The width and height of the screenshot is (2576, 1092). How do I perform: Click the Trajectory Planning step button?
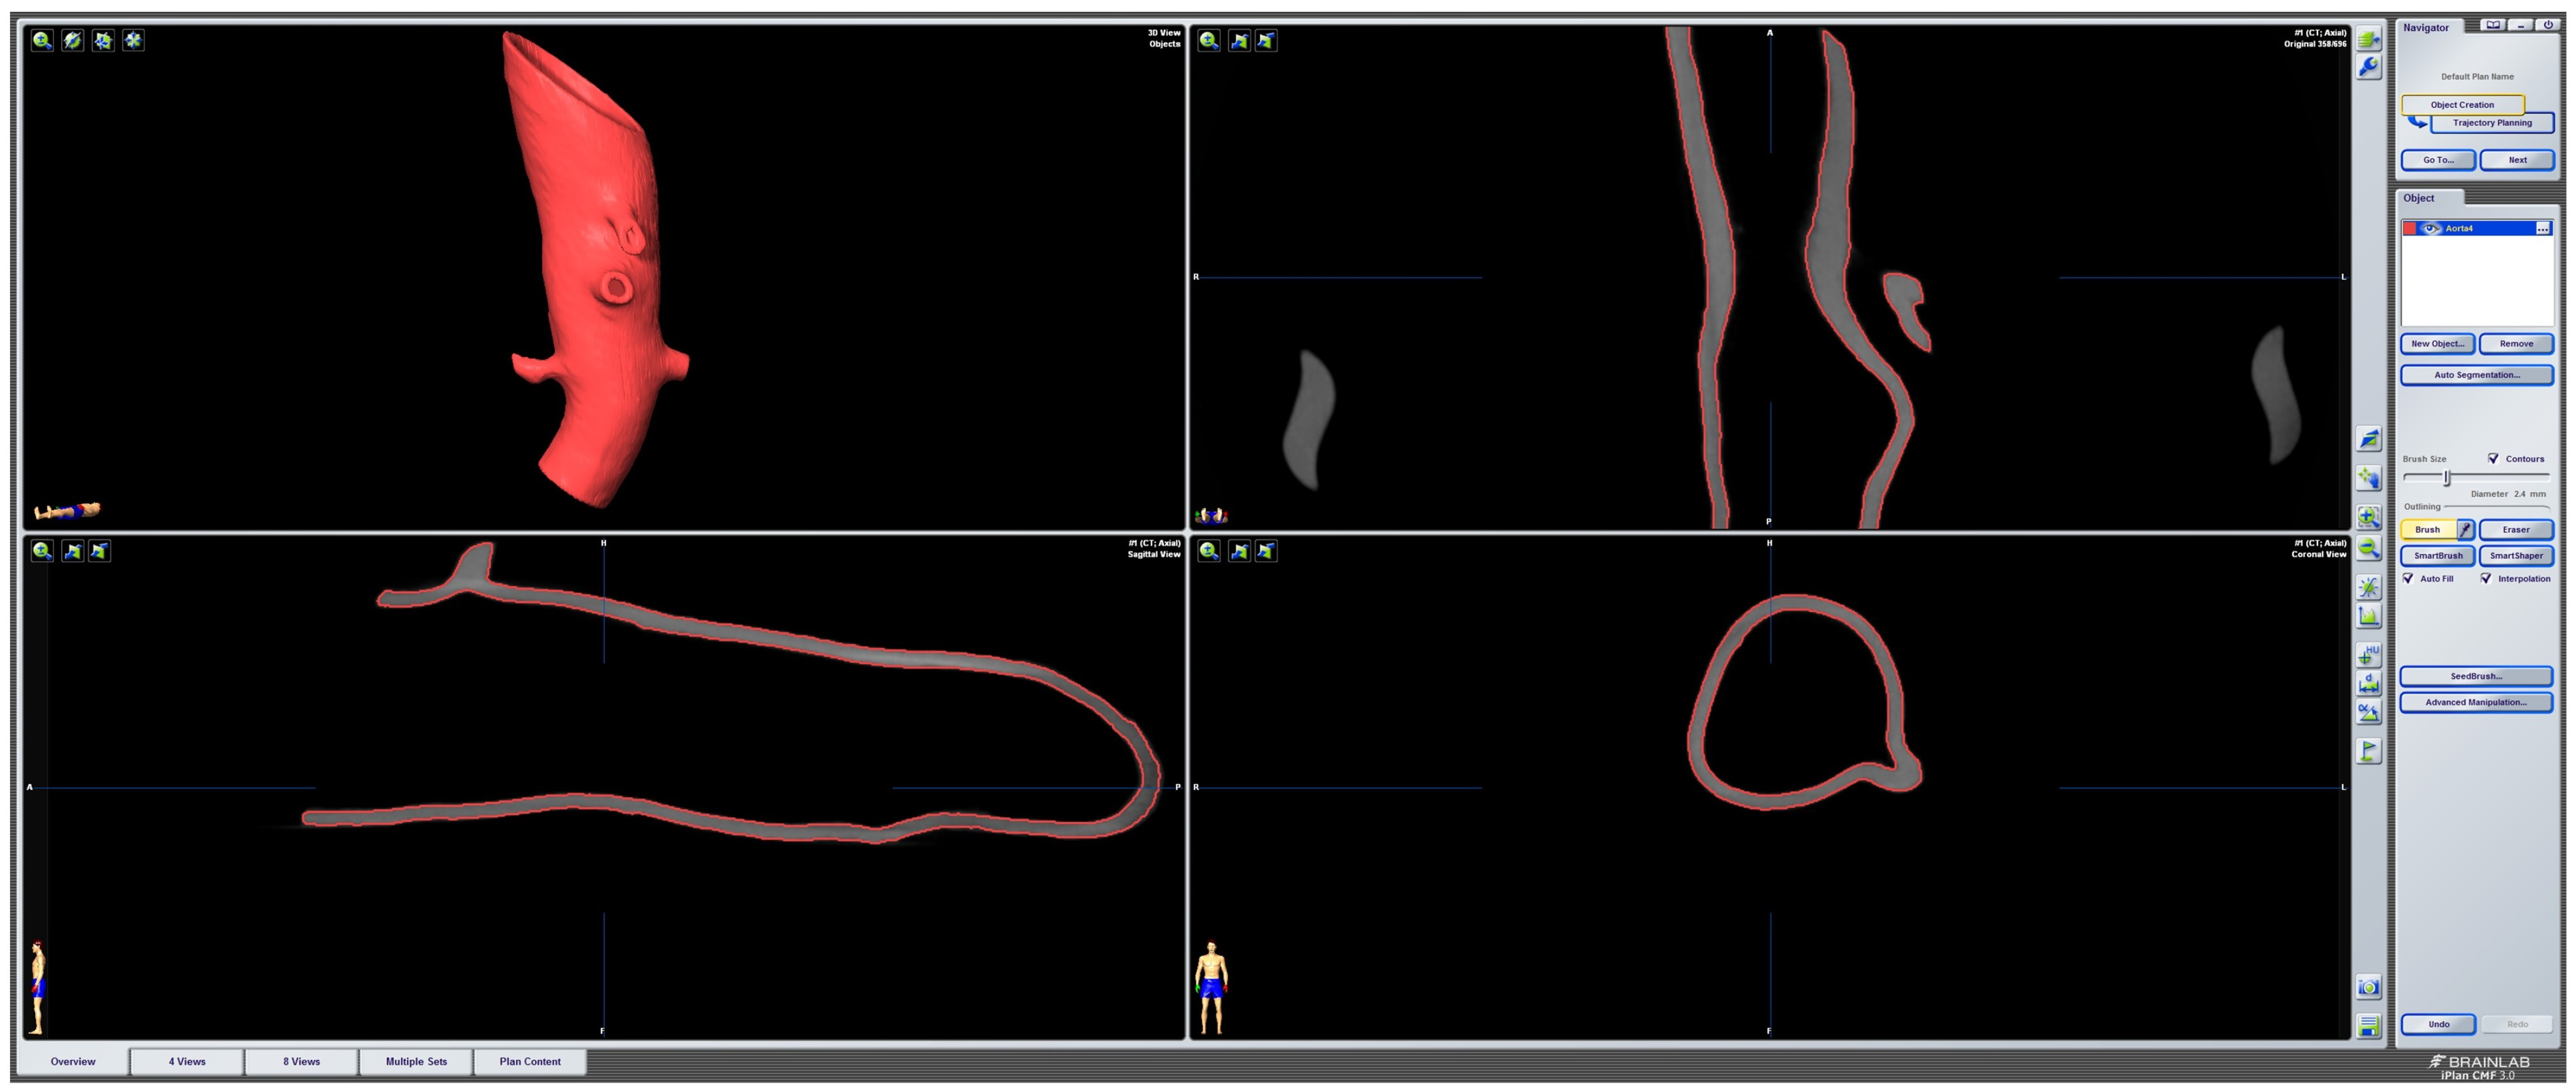(2492, 123)
